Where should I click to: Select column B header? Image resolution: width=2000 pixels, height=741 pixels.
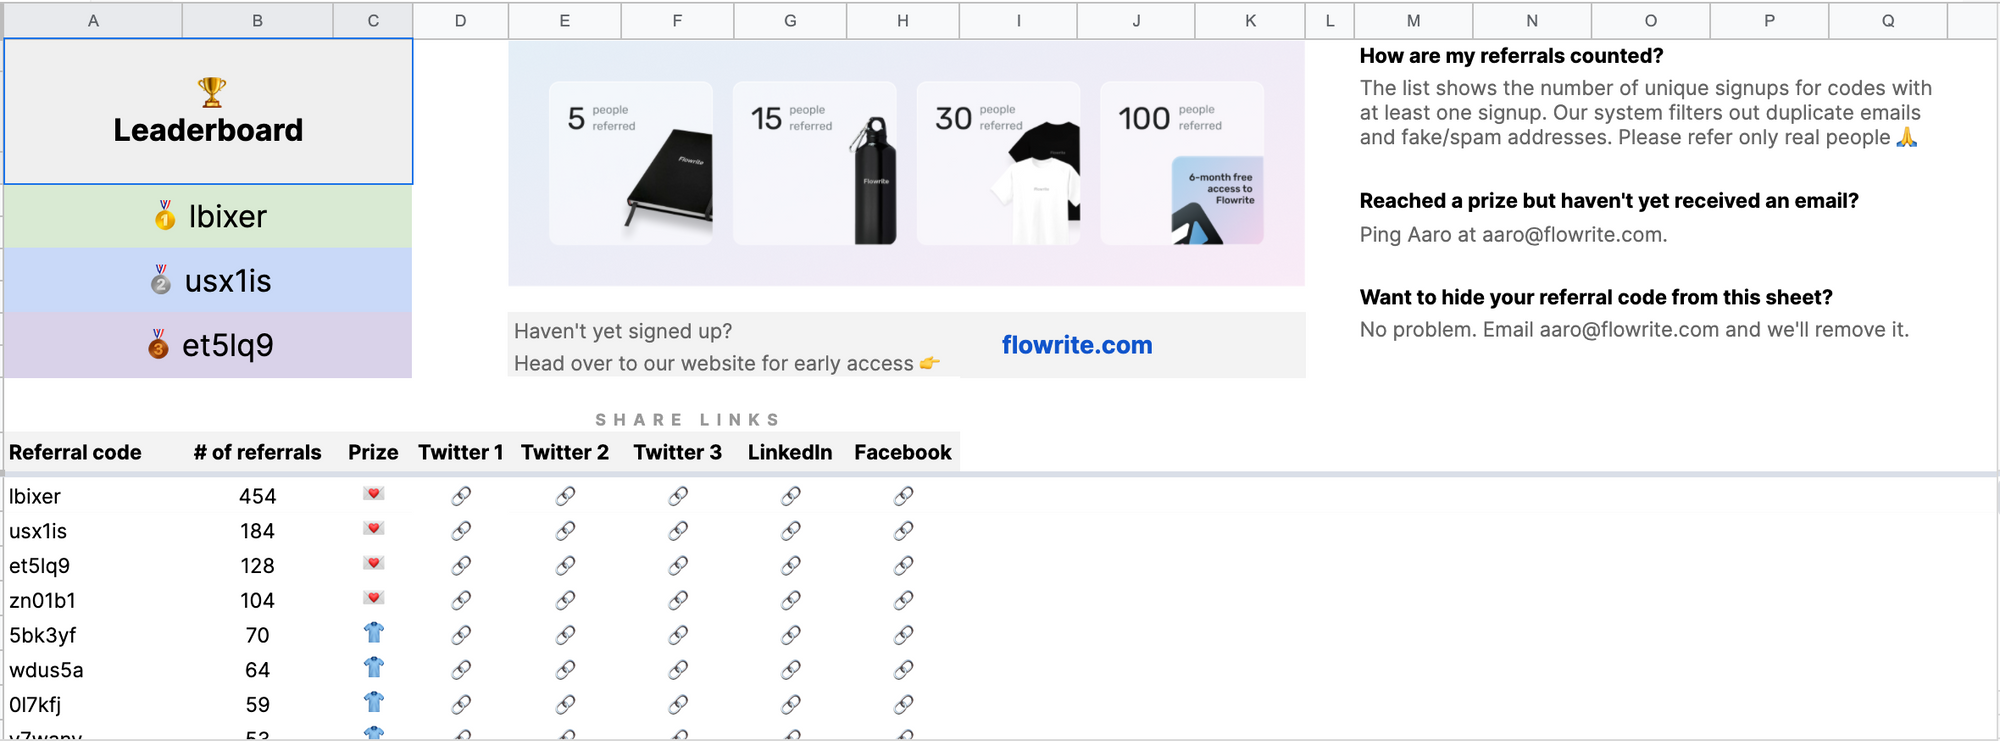[x=257, y=20]
